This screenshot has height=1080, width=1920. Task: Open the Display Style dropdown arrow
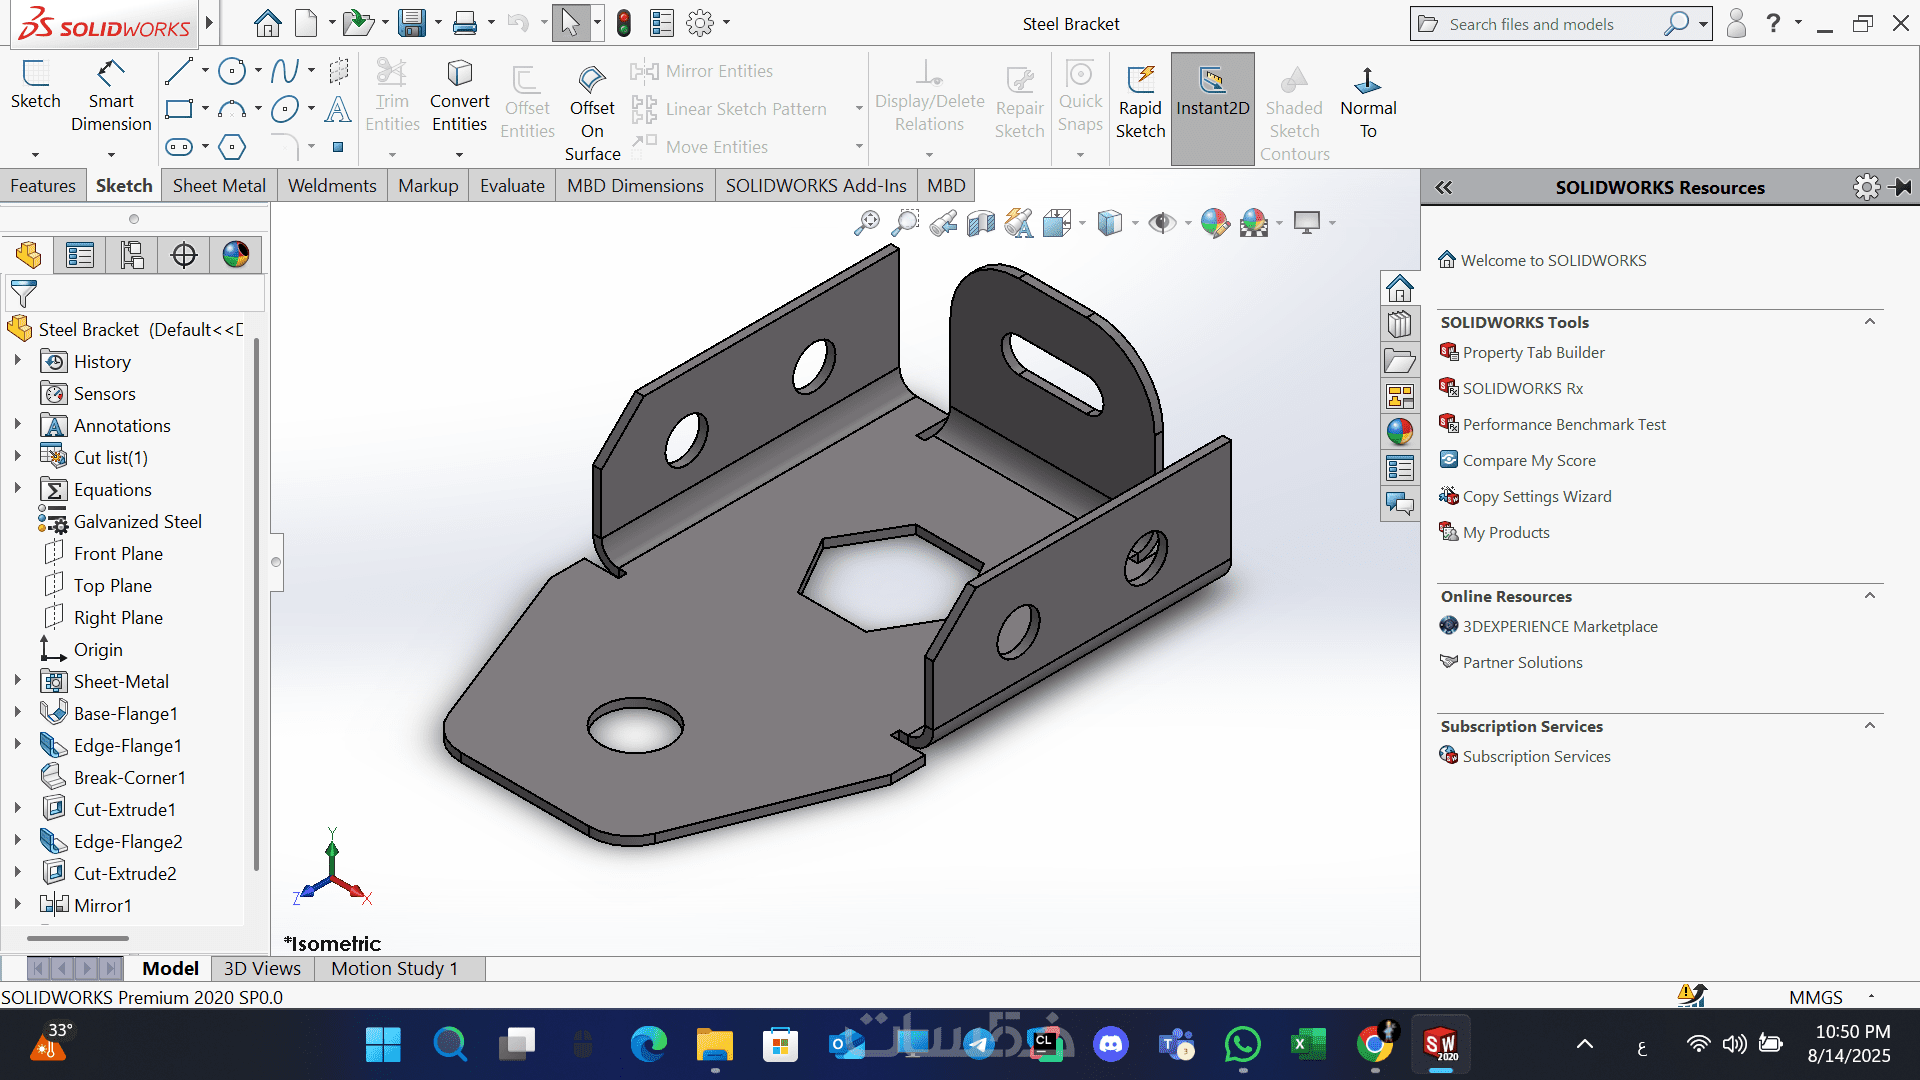point(1135,223)
